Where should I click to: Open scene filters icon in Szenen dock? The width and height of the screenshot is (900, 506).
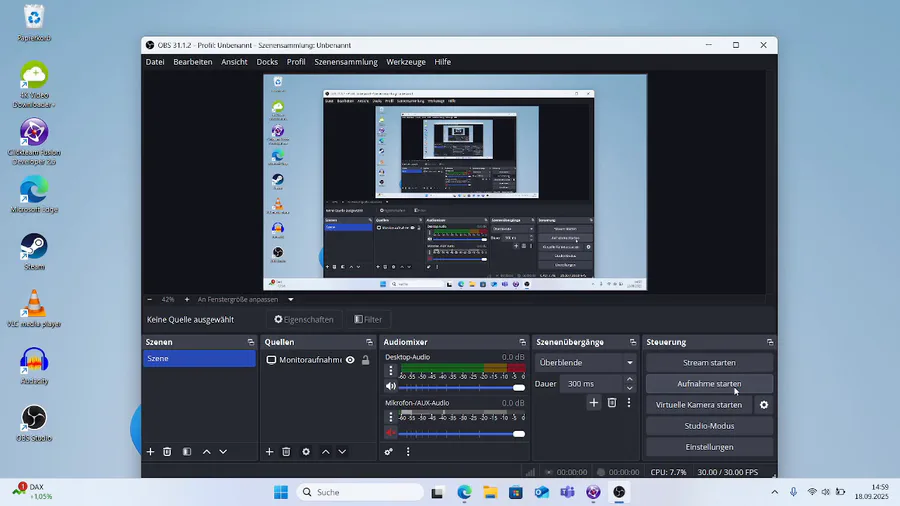187,452
